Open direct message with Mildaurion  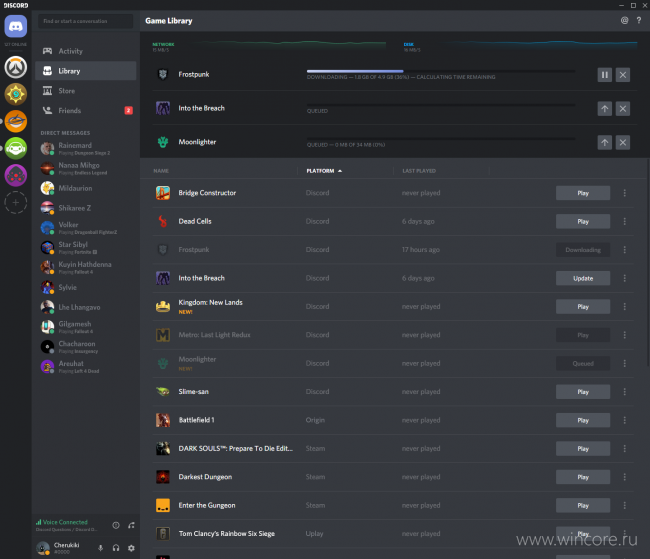click(x=86, y=188)
